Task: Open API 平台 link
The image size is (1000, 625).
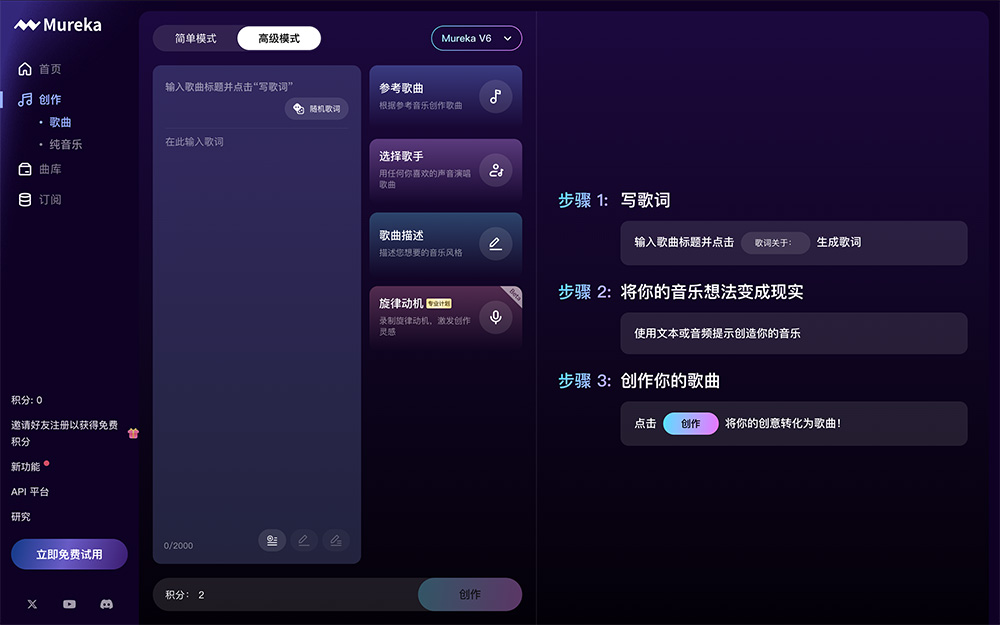Action: (x=30, y=492)
